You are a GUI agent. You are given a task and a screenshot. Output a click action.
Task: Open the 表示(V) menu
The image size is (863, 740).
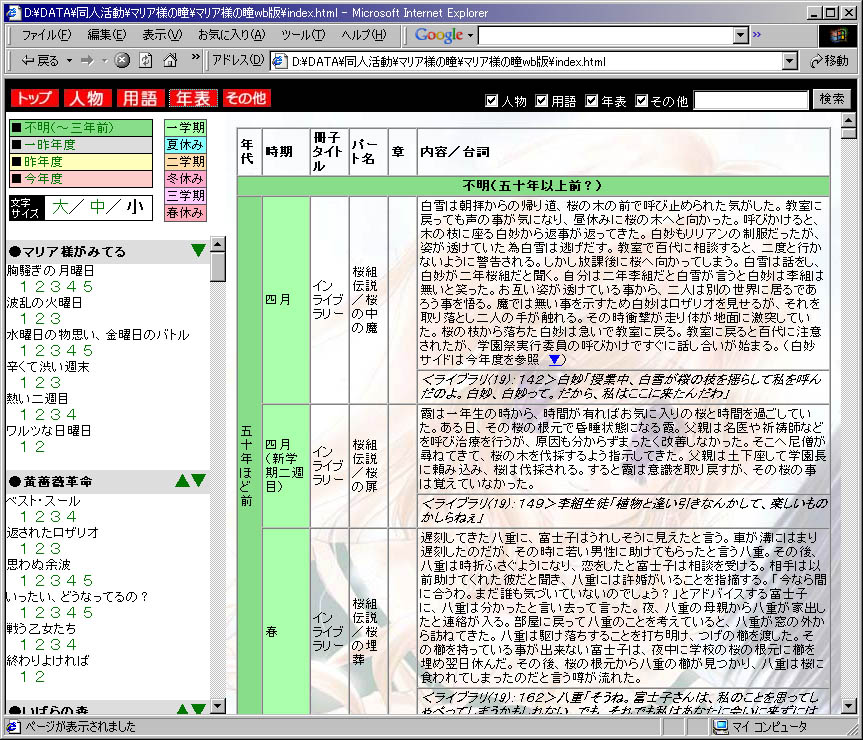pos(162,35)
